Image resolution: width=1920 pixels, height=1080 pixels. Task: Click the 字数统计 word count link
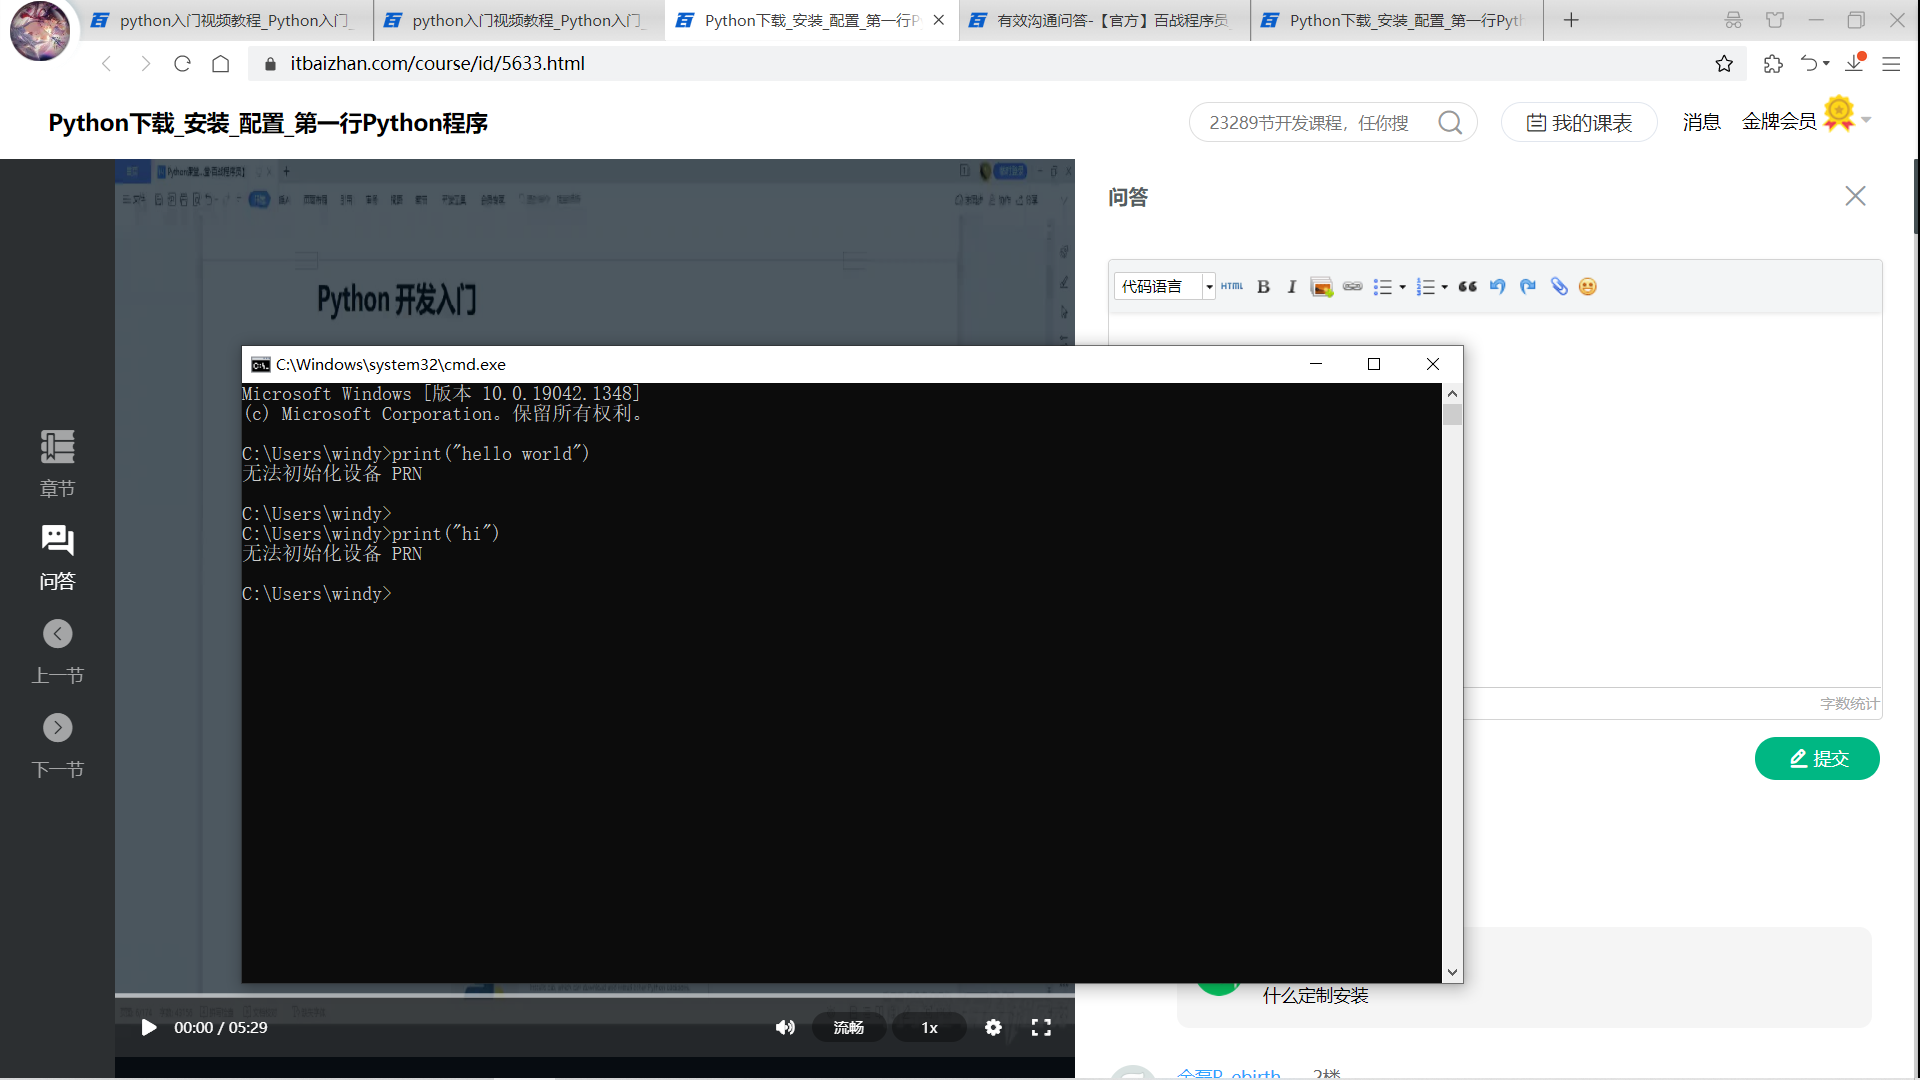click(x=1849, y=704)
